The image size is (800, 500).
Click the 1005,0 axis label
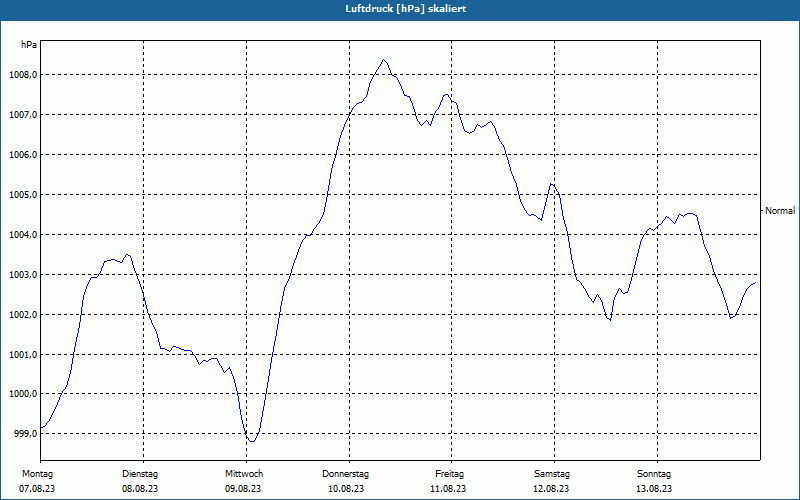tap(23, 195)
